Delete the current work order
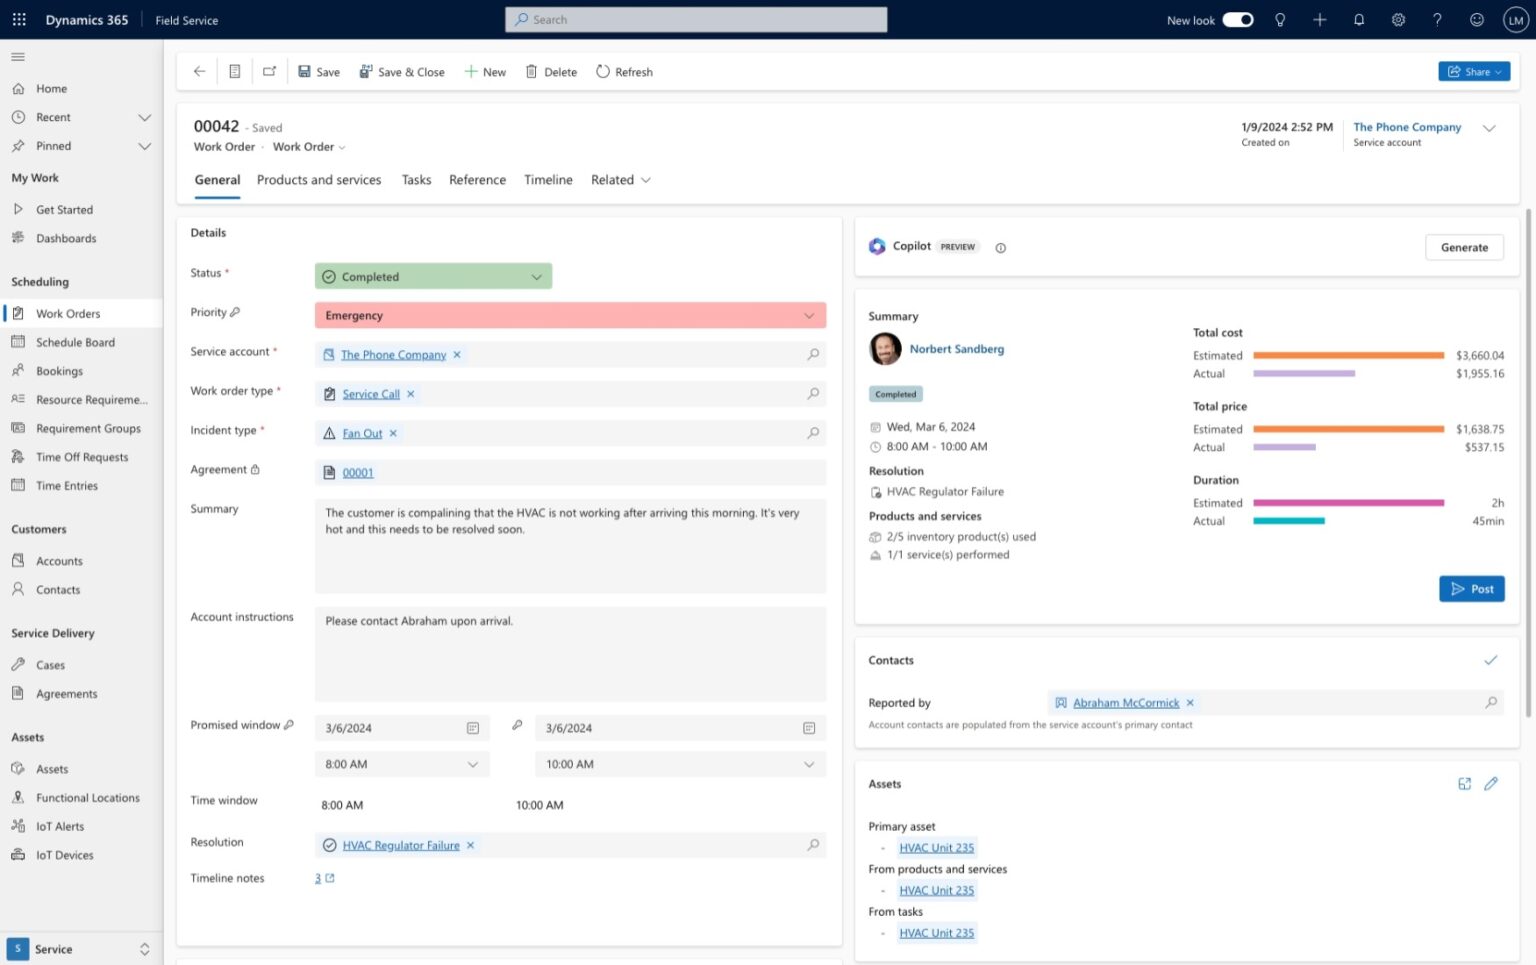Image resolution: width=1536 pixels, height=965 pixels. (x=550, y=71)
